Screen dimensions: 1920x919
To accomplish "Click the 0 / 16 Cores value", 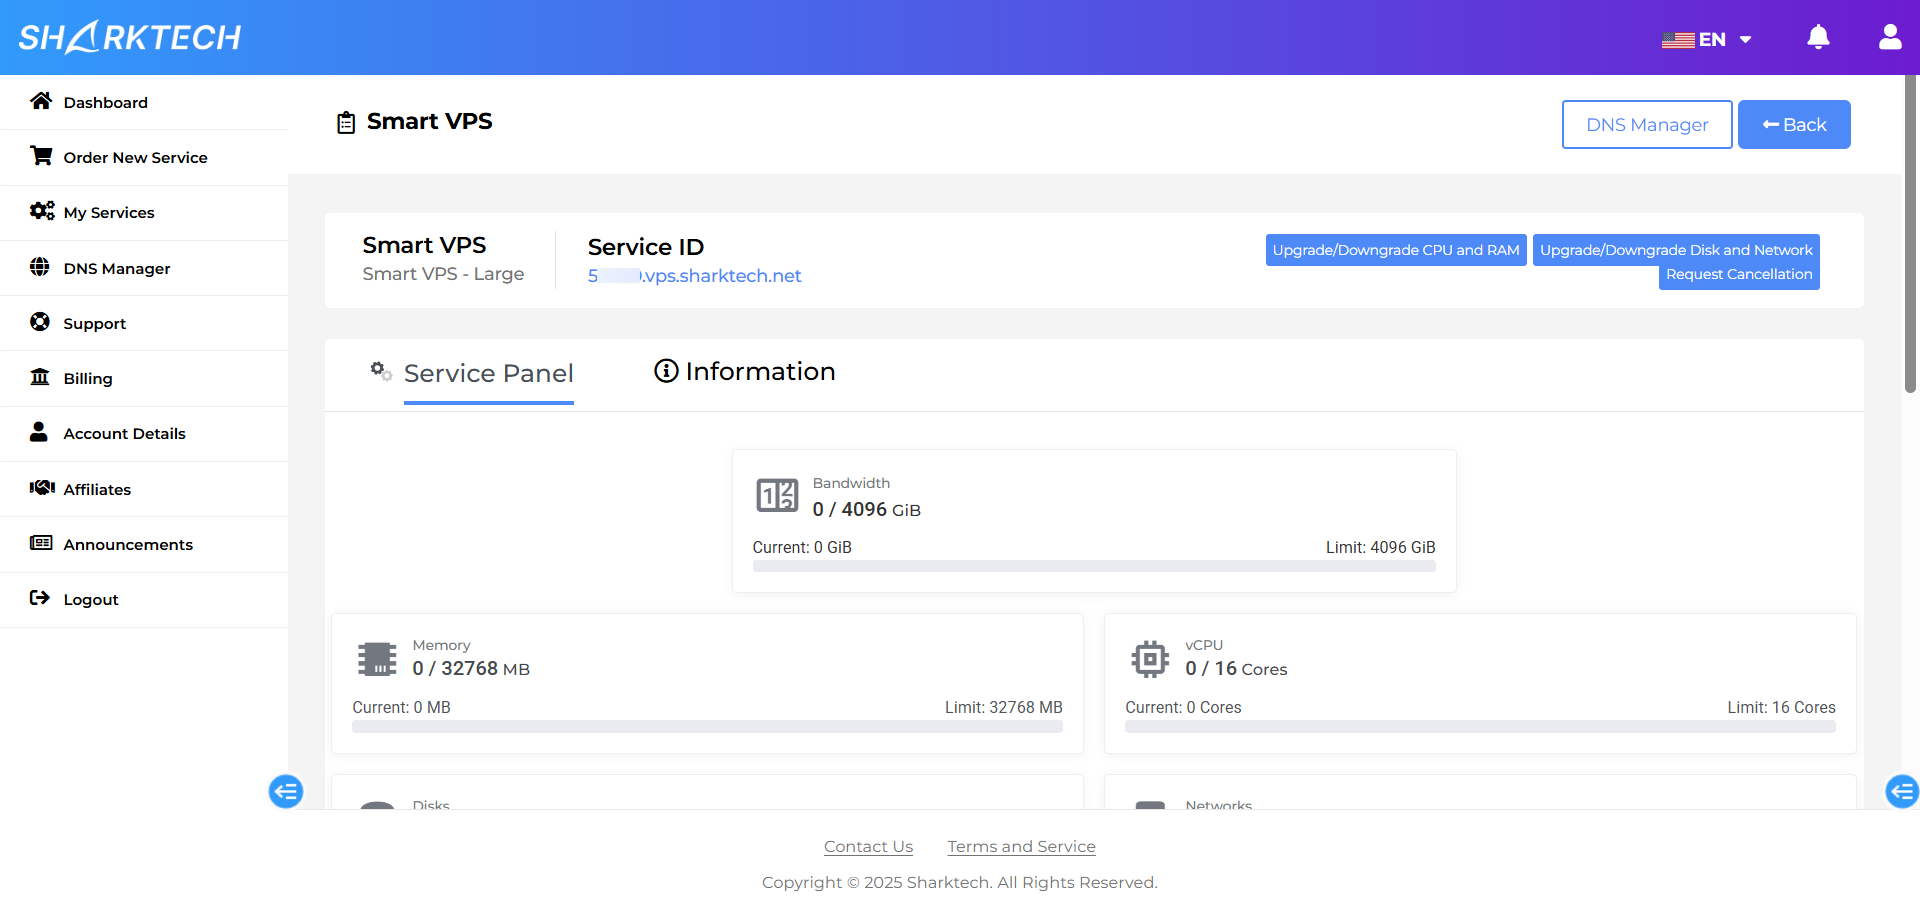I will (x=1236, y=669).
